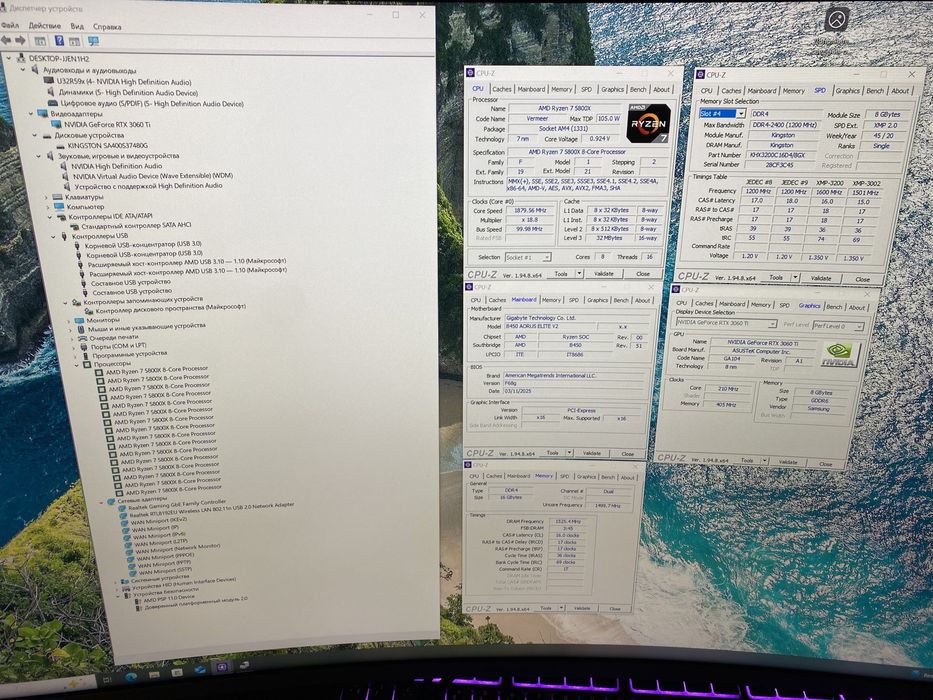Select the Цифровое аудио (S/PDIF) device icon
This screenshot has width=933, height=700.
pyautogui.click(x=53, y=102)
